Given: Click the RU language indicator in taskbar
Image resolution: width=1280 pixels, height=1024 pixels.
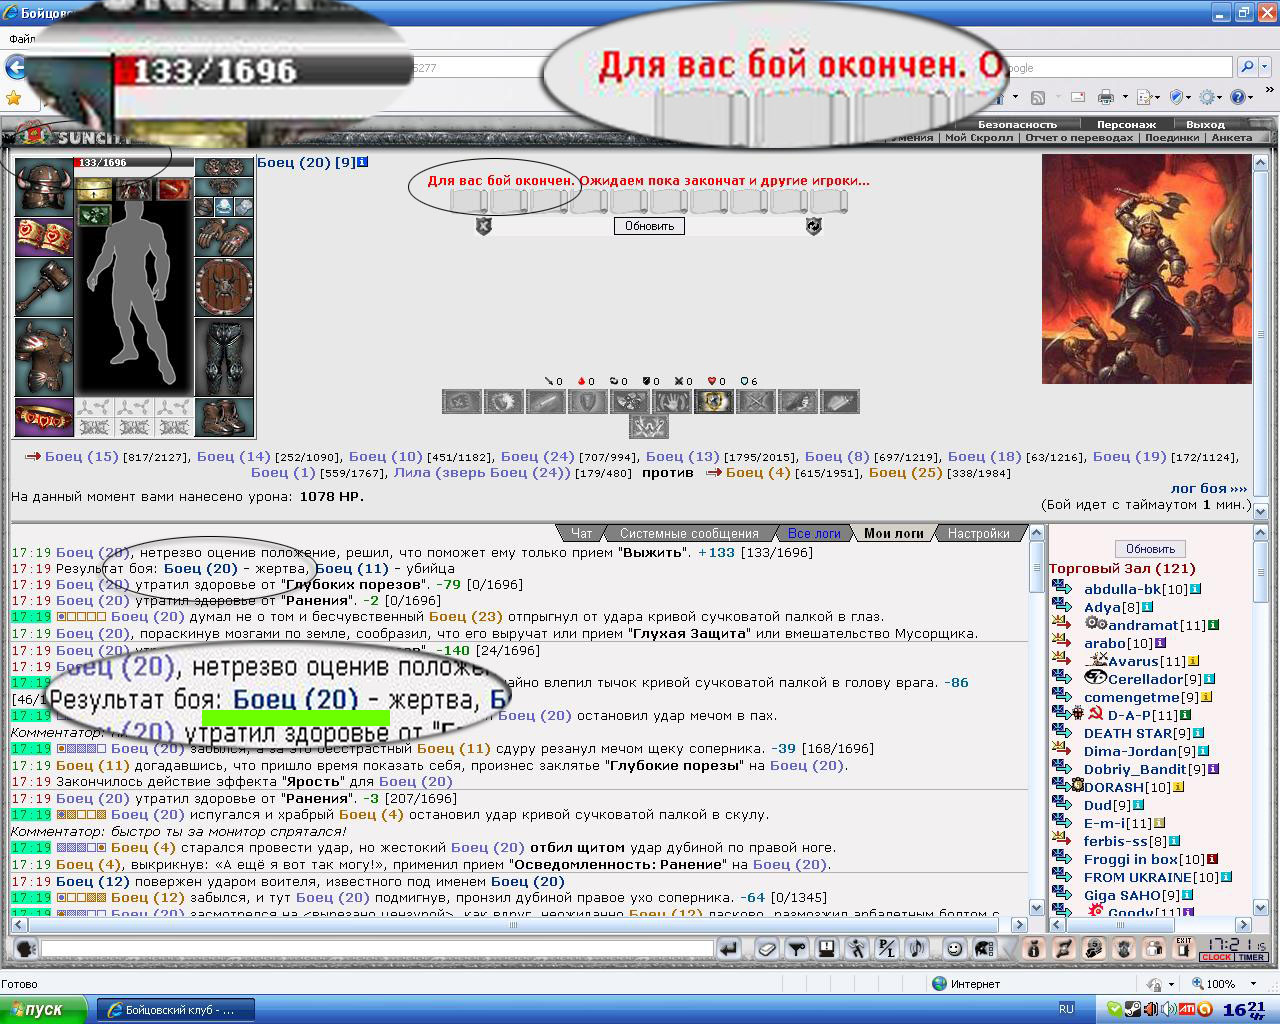Looking at the screenshot, I should pos(1066,1009).
